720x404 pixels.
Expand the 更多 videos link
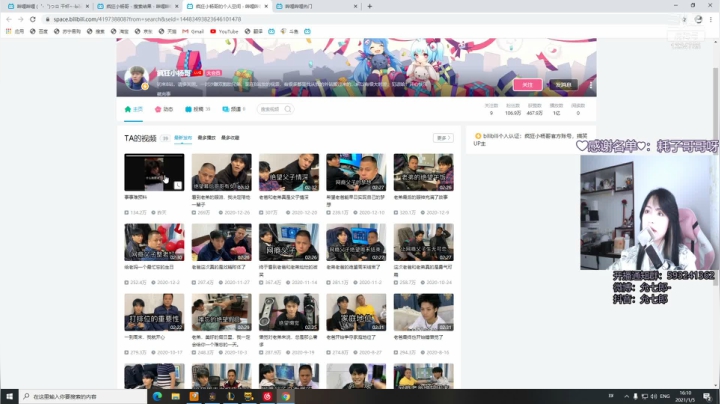point(443,138)
